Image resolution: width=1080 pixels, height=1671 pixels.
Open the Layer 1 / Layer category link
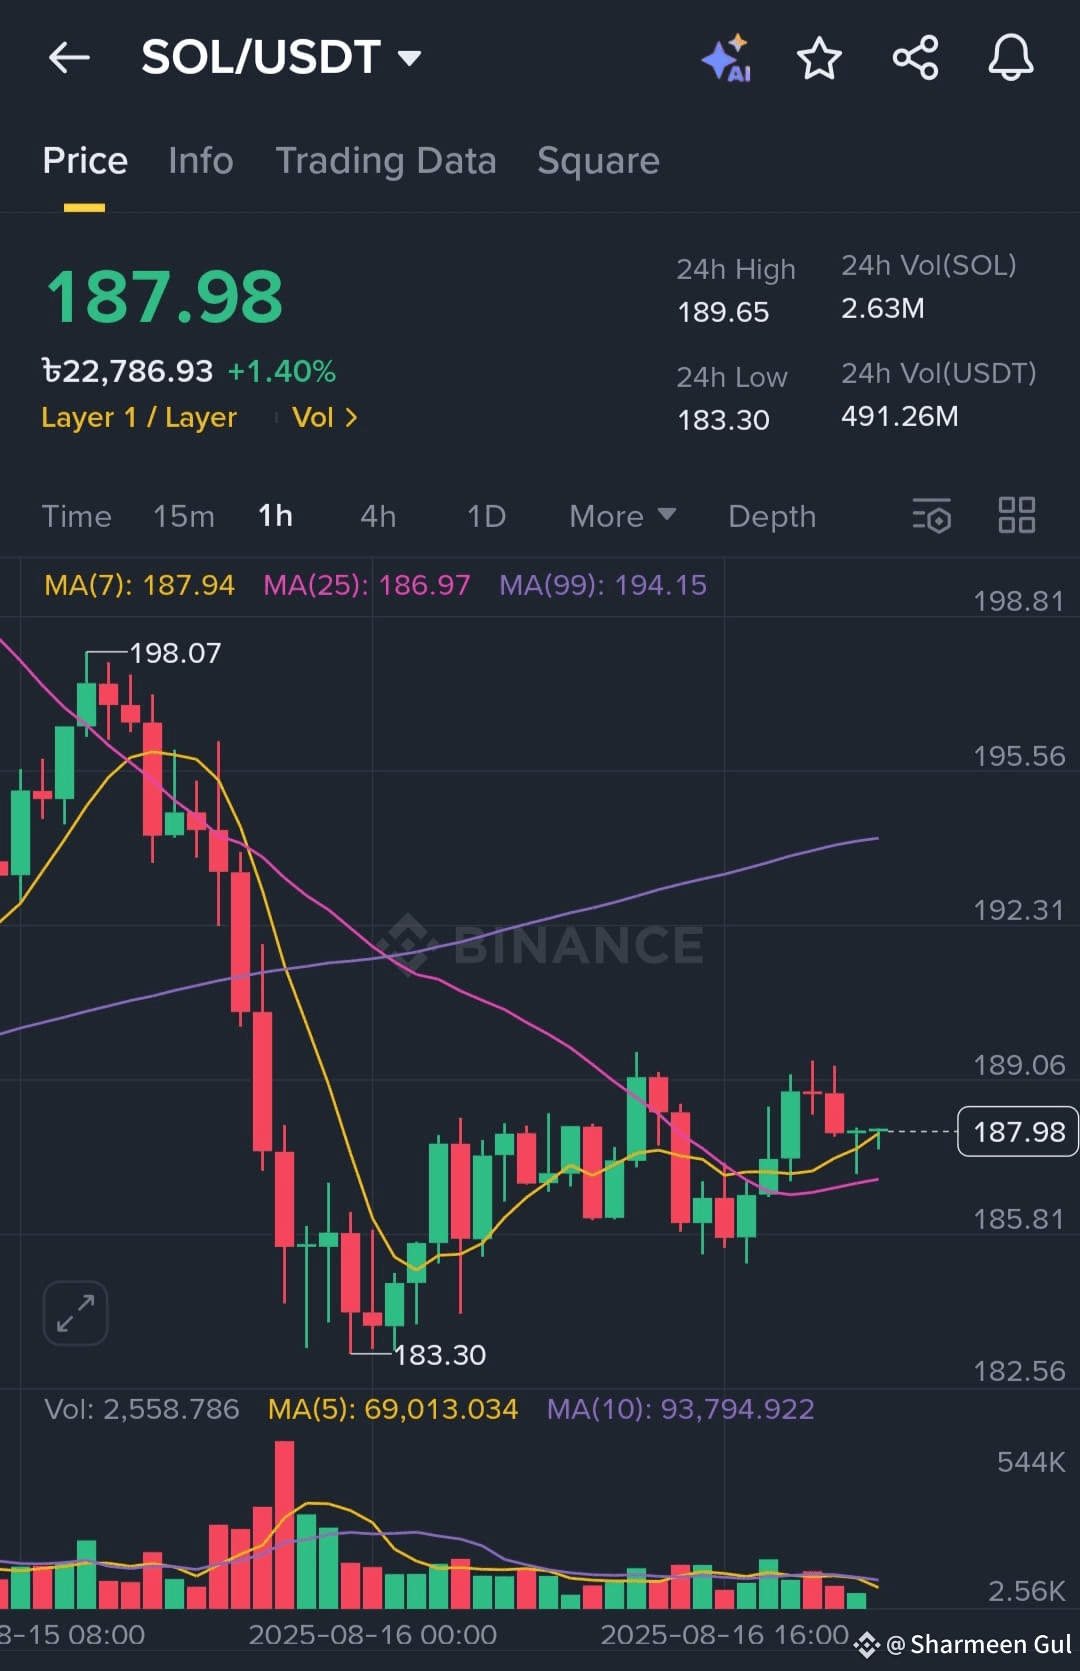pyautogui.click(x=139, y=417)
